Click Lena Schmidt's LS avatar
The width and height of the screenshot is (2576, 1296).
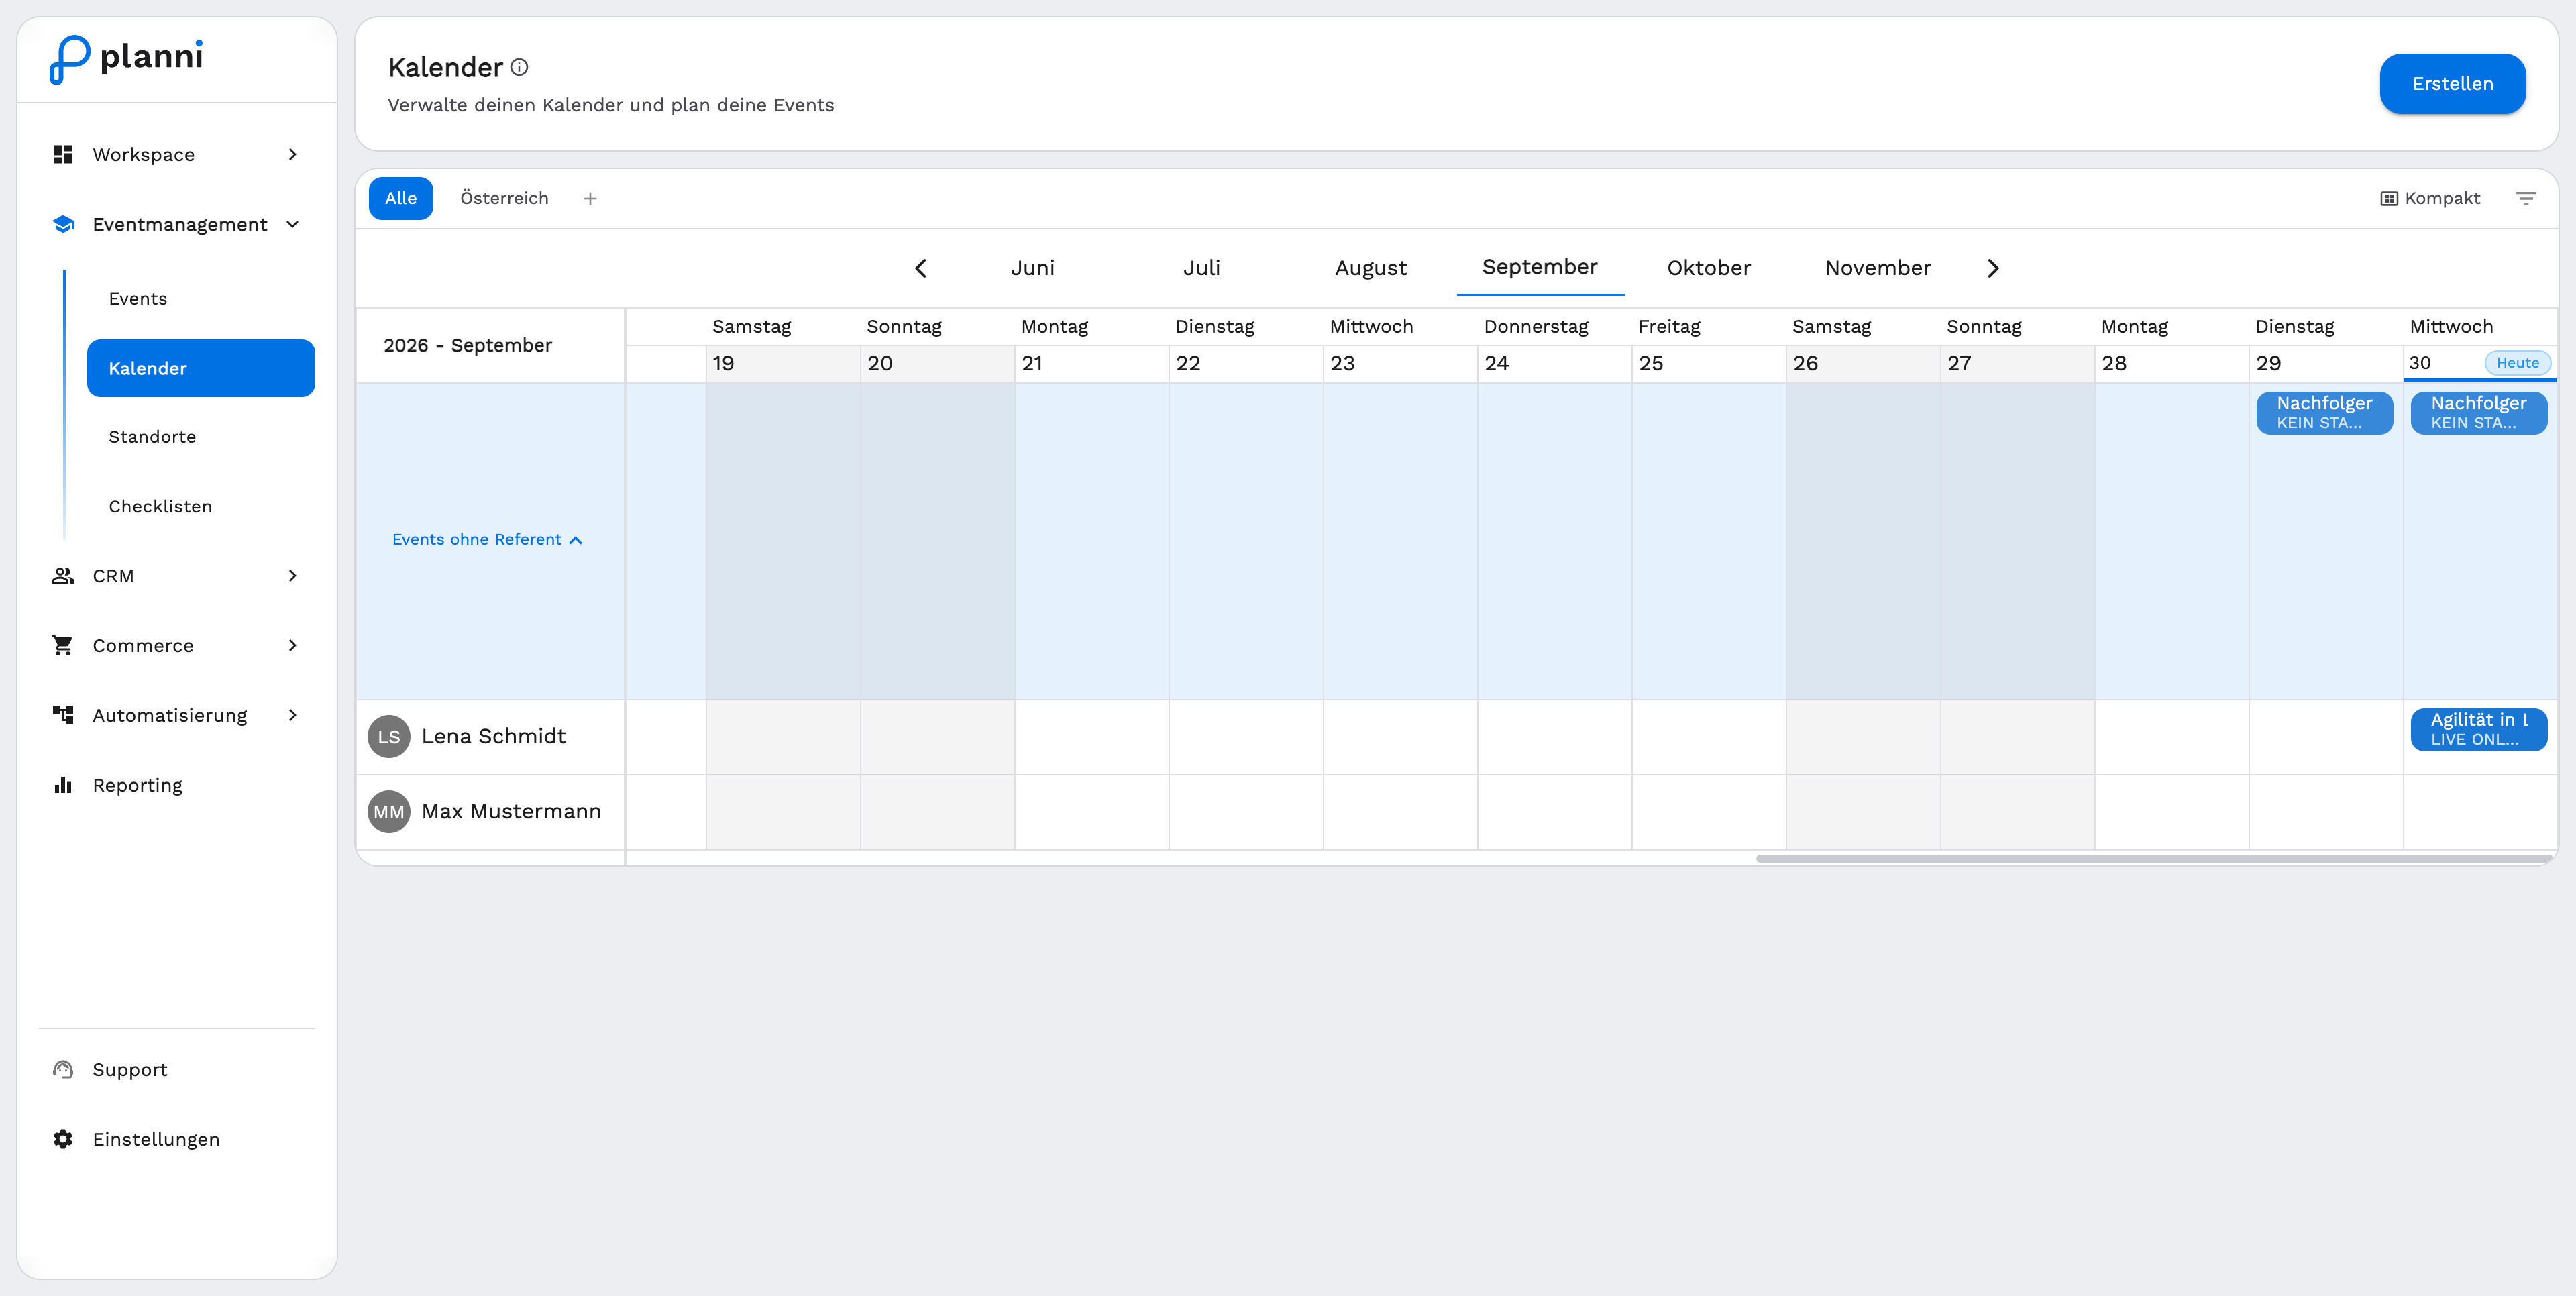(x=388, y=736)
